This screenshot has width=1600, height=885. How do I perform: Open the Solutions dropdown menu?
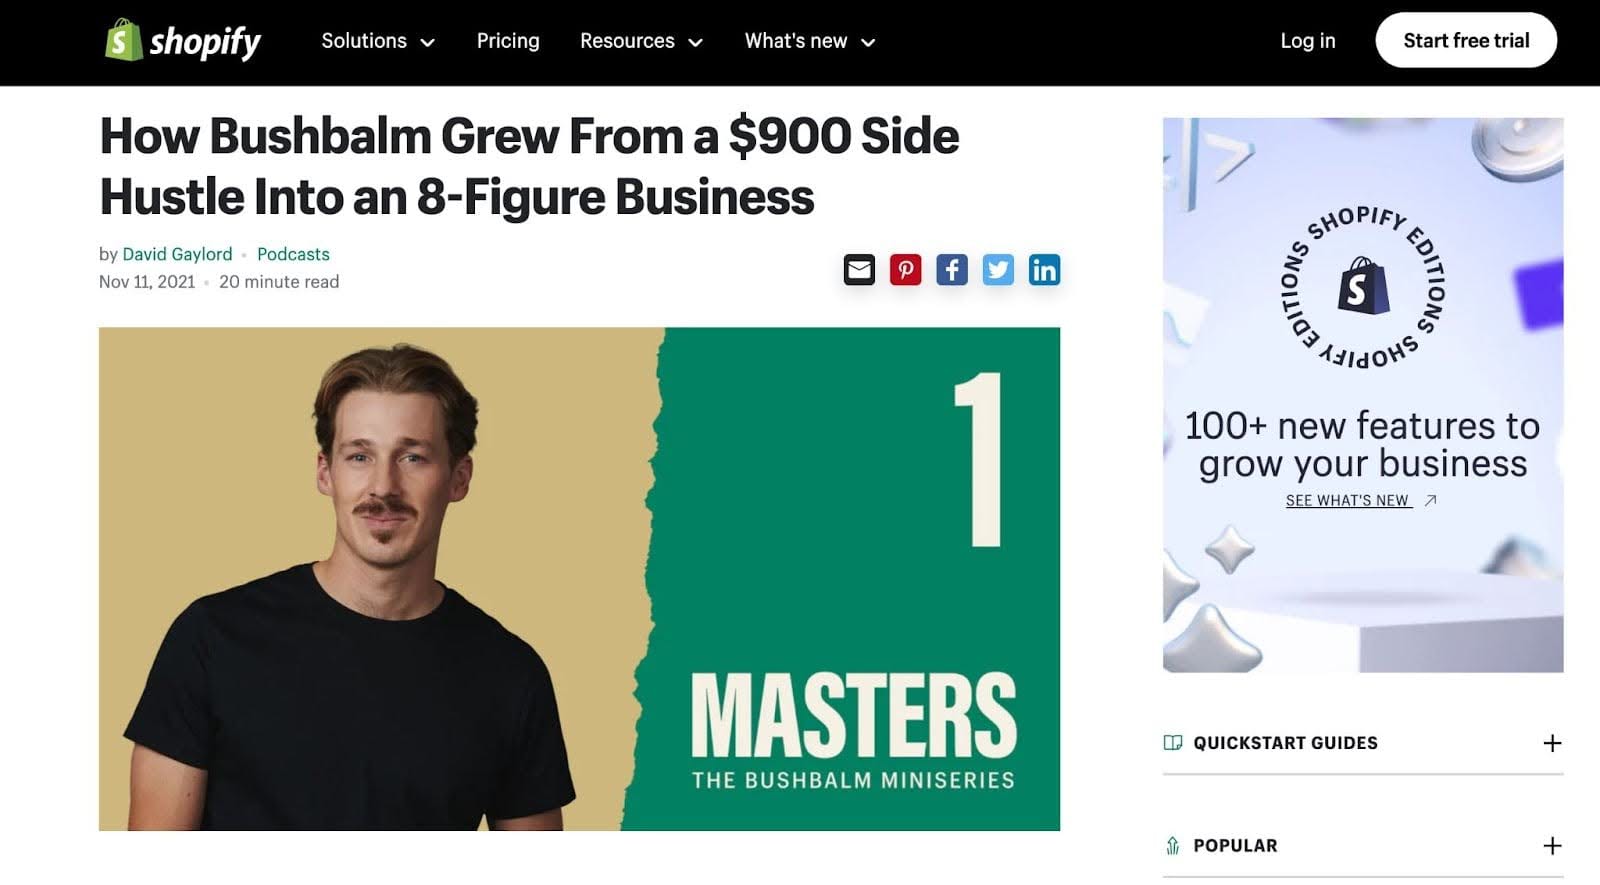[378, 41]
